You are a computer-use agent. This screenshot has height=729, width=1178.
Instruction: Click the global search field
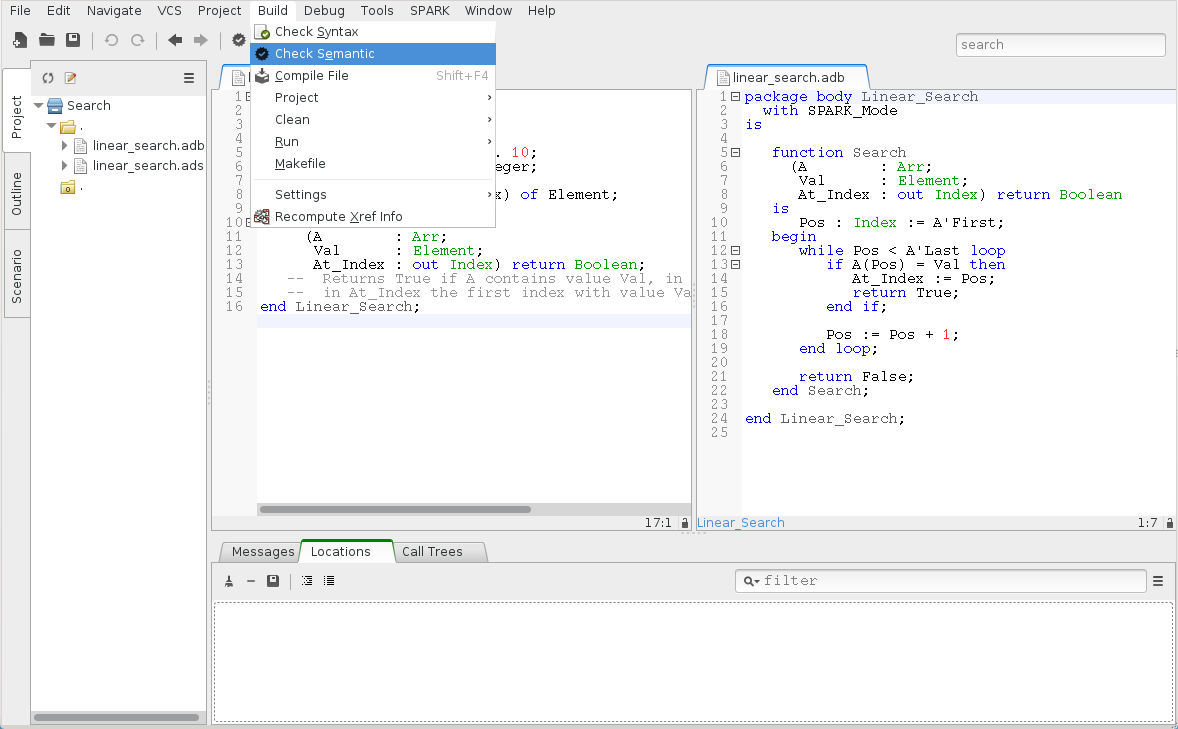click(x=1060, y=44)
